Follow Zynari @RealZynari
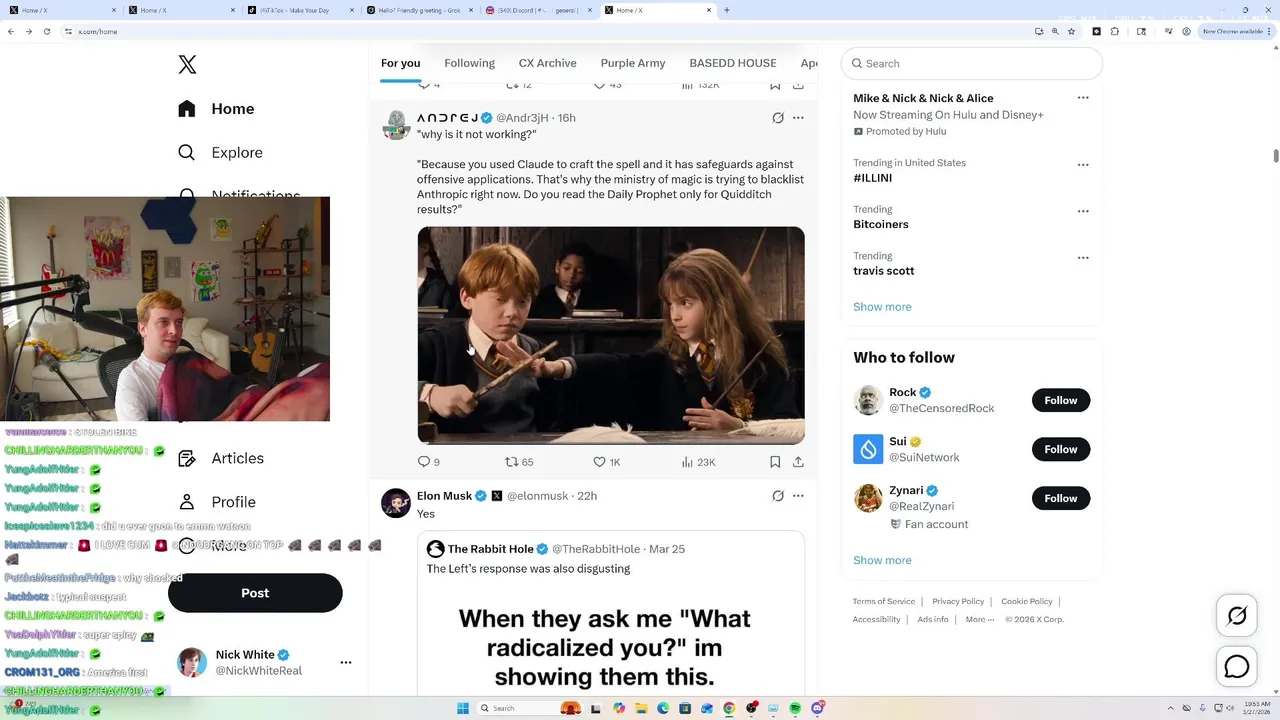 click(x=1061, y=498)
